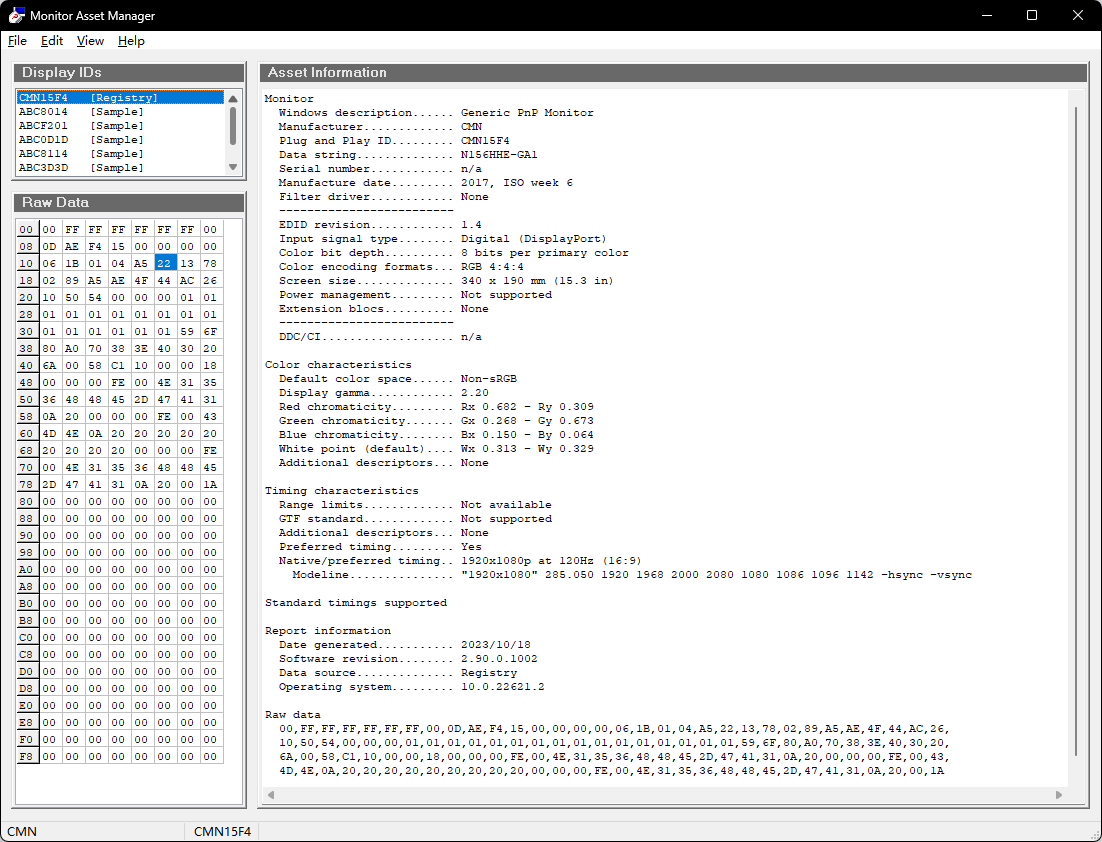Click the data string value N156HHE-GA1
The image size is (1102, 842).
tap(499, 155)
